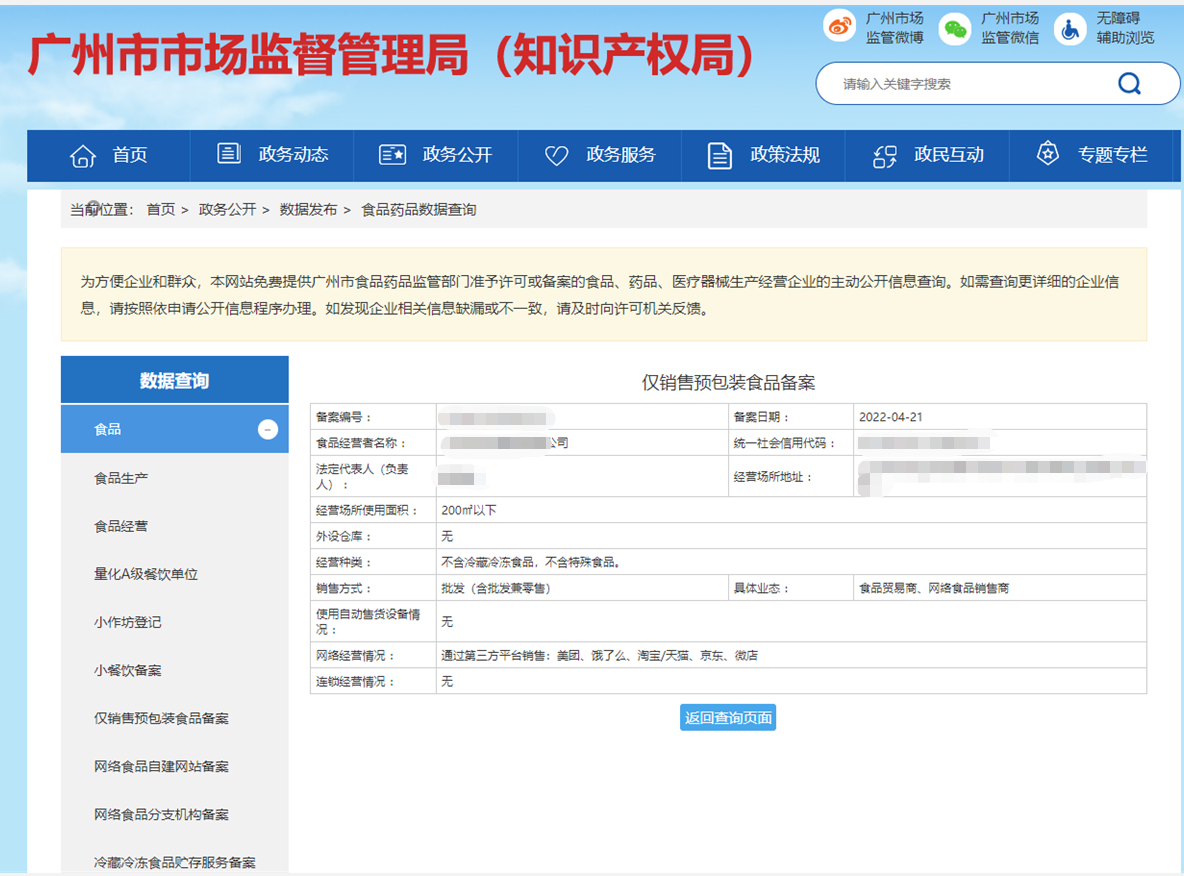Click the home icon in navigation bar

(83, 156)
